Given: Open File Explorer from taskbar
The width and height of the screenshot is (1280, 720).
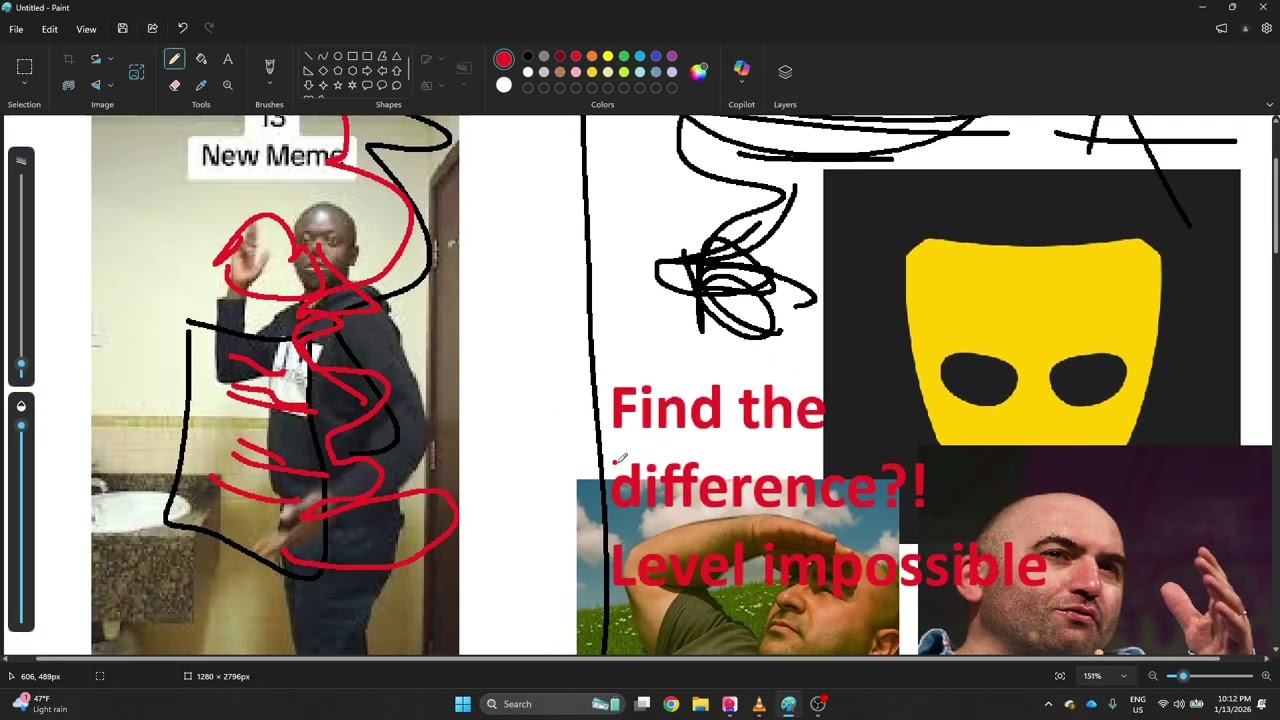Looking at the screenshot, I should coord(700,704).
